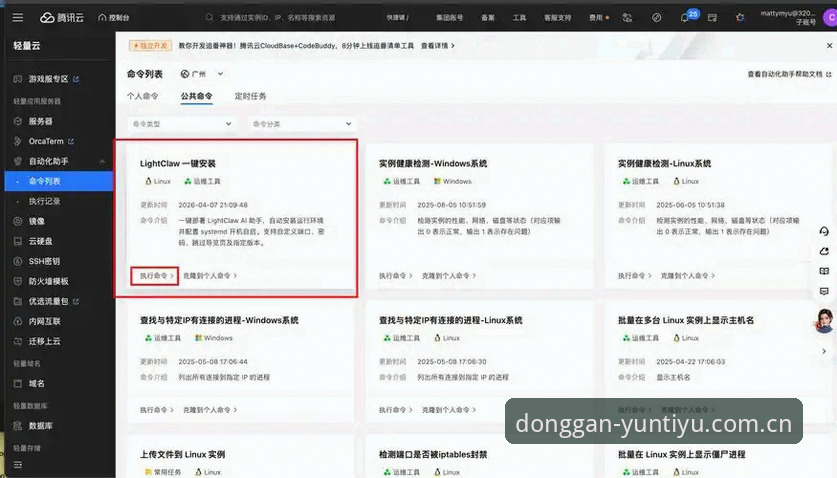Image resolution: width=837 pixels, height=478 pixels.
Task: Collapse the 自动化助手 sidebar group
Action: pyautogui.click(x=102, y=161)
